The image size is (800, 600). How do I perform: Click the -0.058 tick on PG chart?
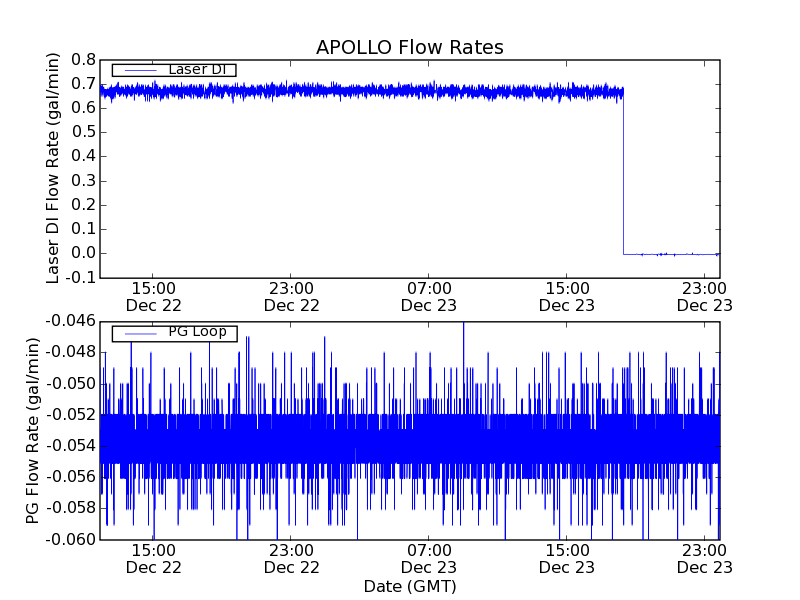pos(71,508)
